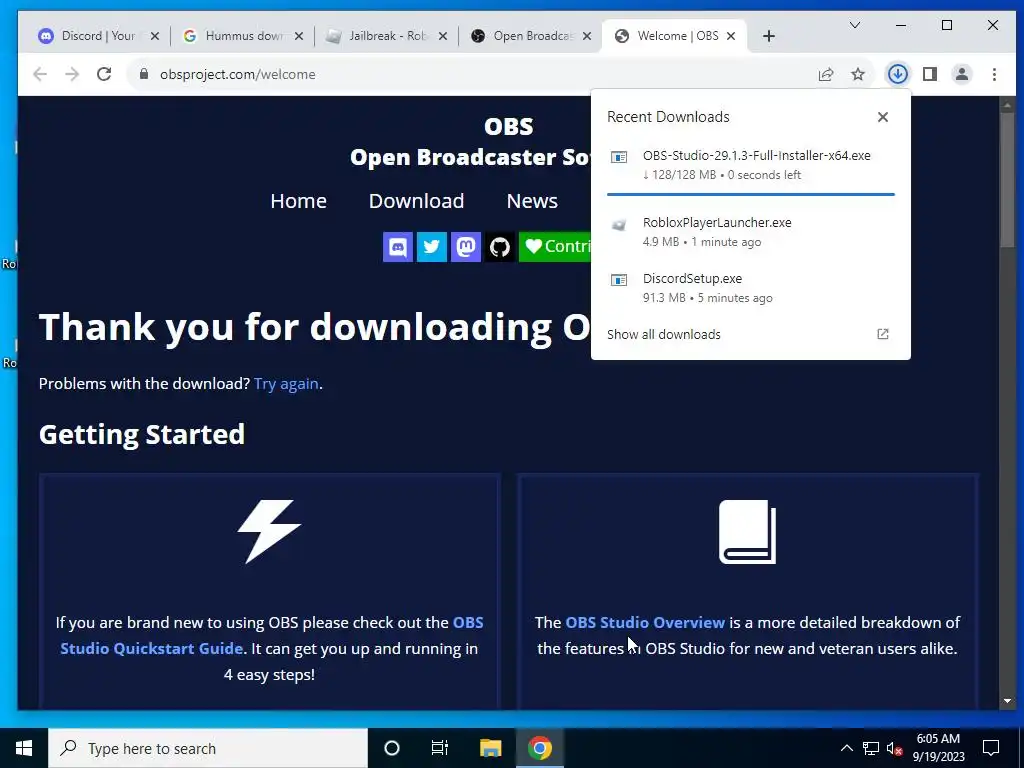Click the muted volume tray icon

pyautogui.click(x=895, y=748)
